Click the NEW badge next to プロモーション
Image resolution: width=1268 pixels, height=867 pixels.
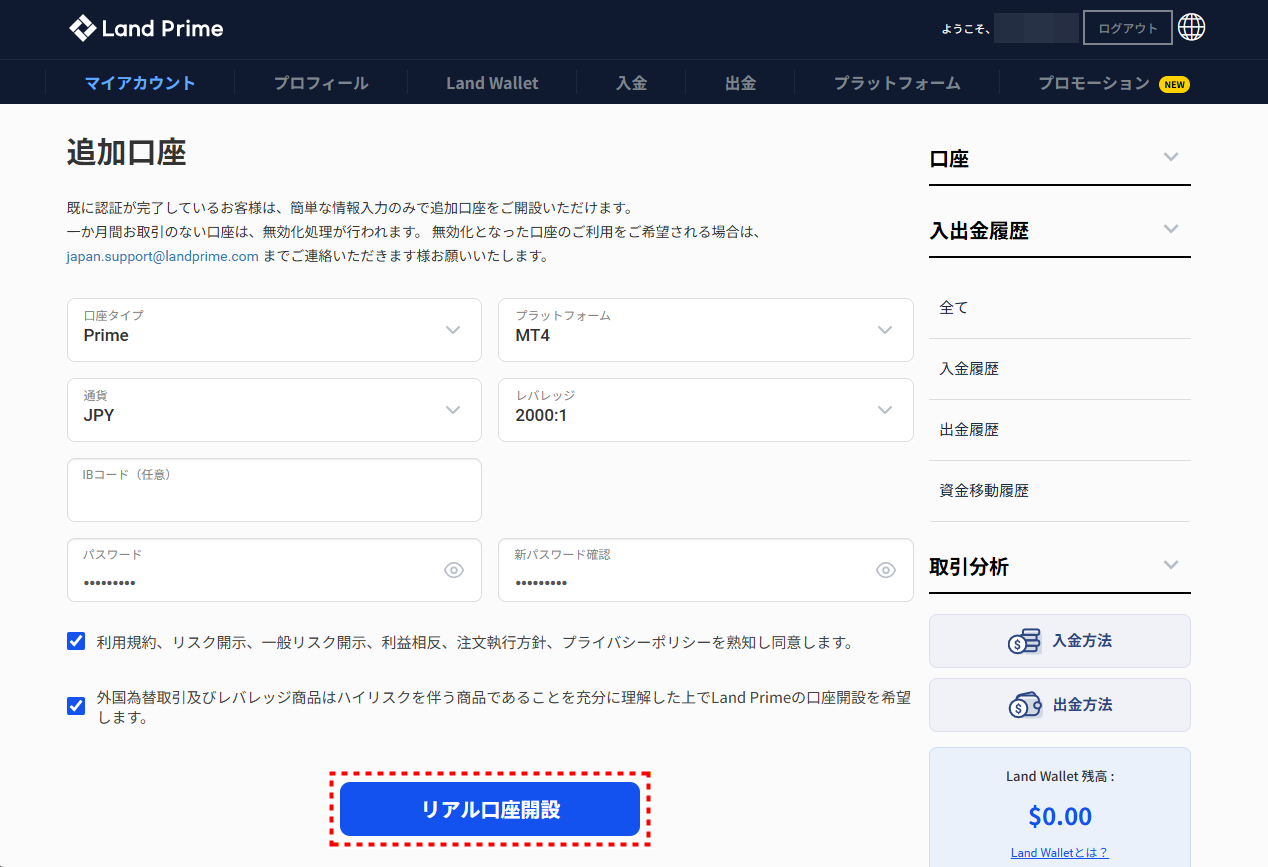click(1174, 84)
